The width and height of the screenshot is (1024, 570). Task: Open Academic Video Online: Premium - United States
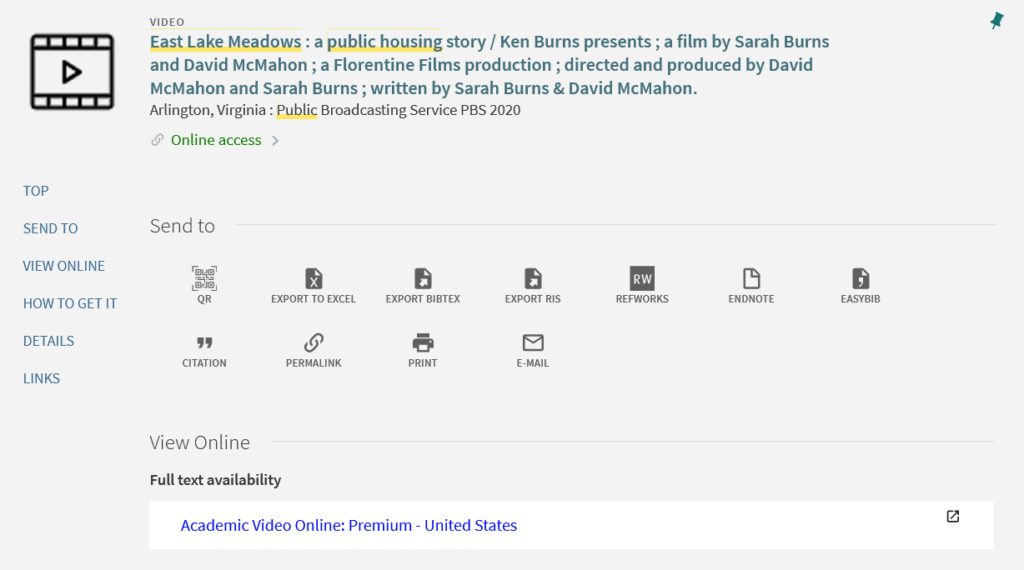coord(349,525)
